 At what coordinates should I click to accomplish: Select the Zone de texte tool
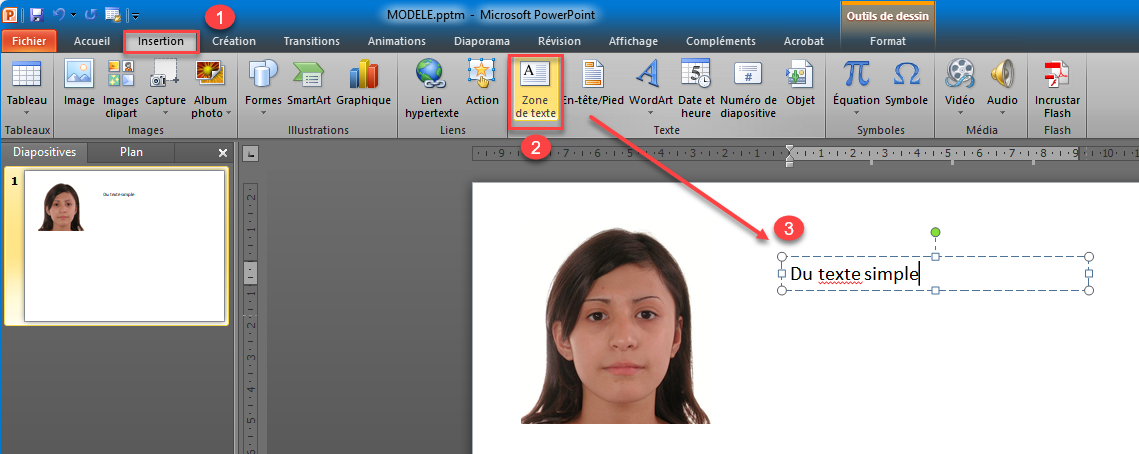tap(536, 92)
